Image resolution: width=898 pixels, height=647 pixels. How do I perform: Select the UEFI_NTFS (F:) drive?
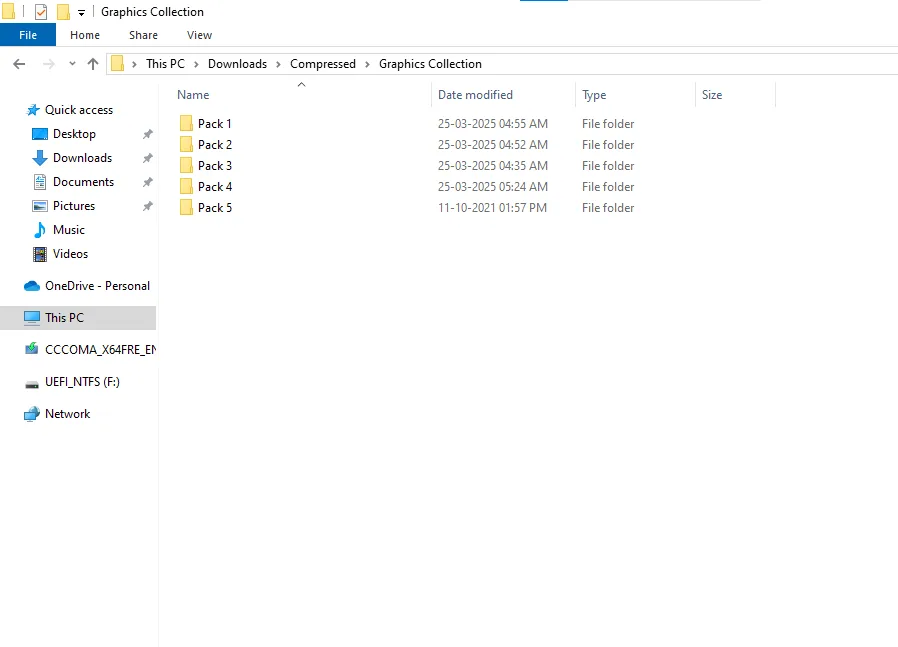[x=82, y=382]
